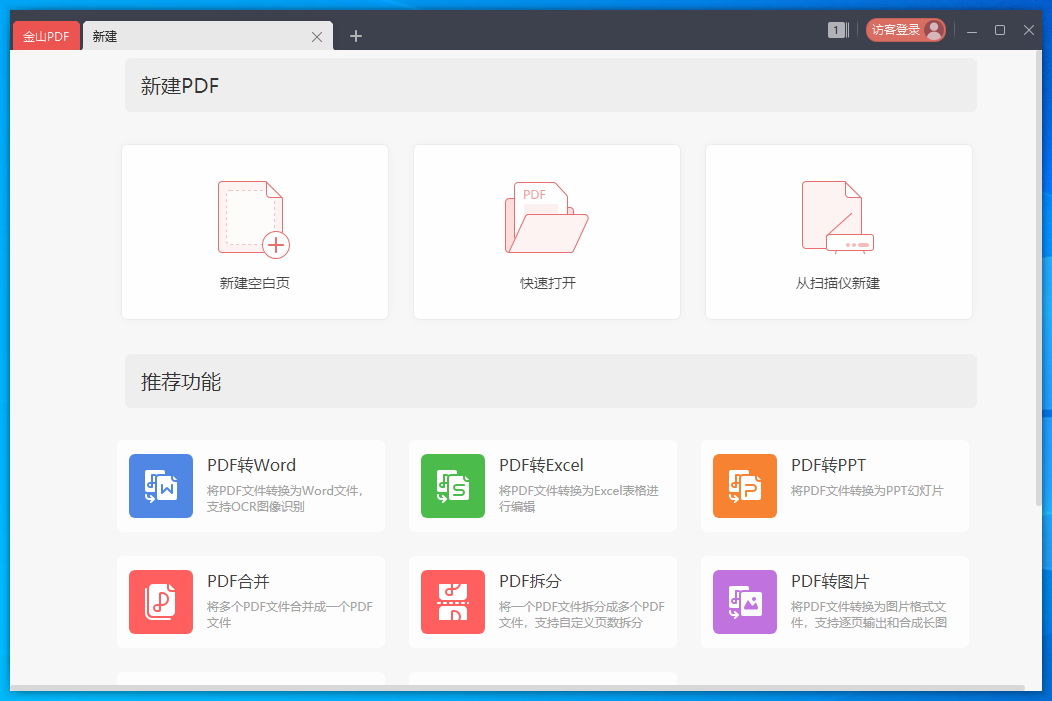Click the window count indicator icon
This screenshot has width=1052, height=701.
(838, 30)
